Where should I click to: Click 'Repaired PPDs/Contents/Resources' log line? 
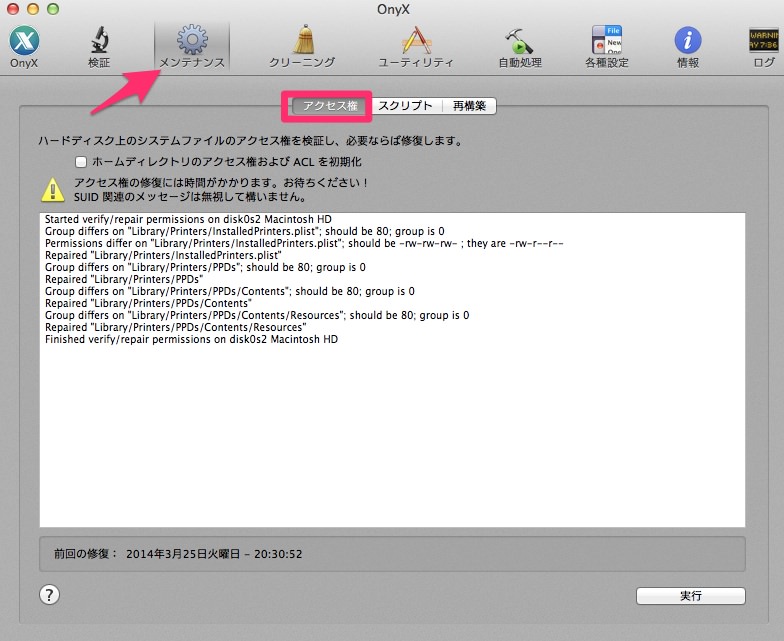point(176,327)
